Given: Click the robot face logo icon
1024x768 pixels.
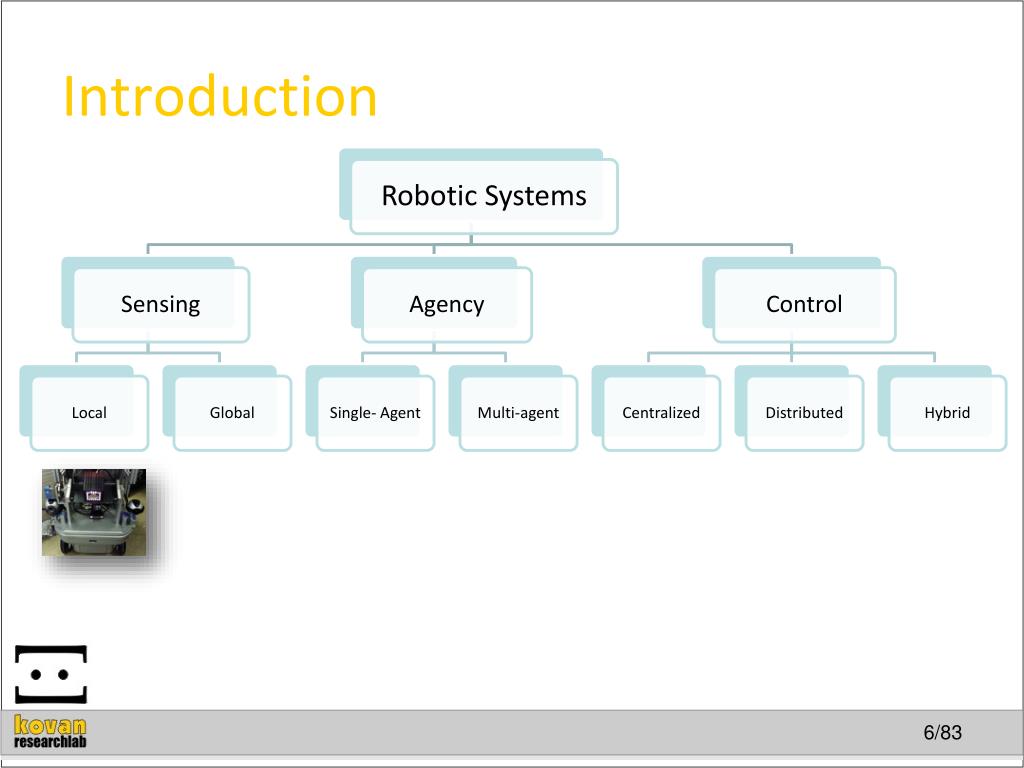Looking at the screenshot, I should pos(51,675).
